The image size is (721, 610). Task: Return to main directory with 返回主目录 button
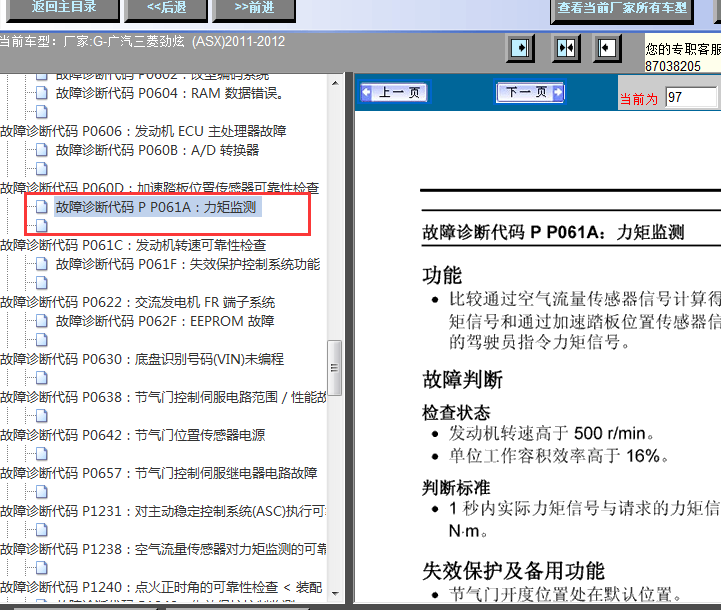click(x=63, y=9)
